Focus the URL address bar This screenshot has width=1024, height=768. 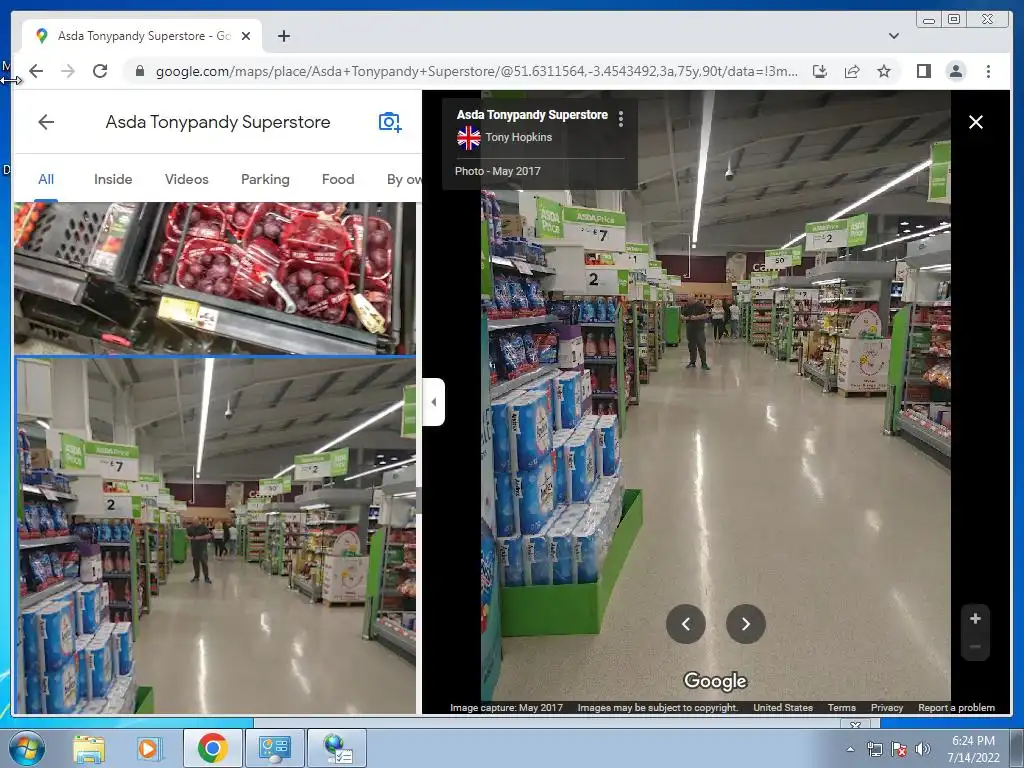pos(476,71)
